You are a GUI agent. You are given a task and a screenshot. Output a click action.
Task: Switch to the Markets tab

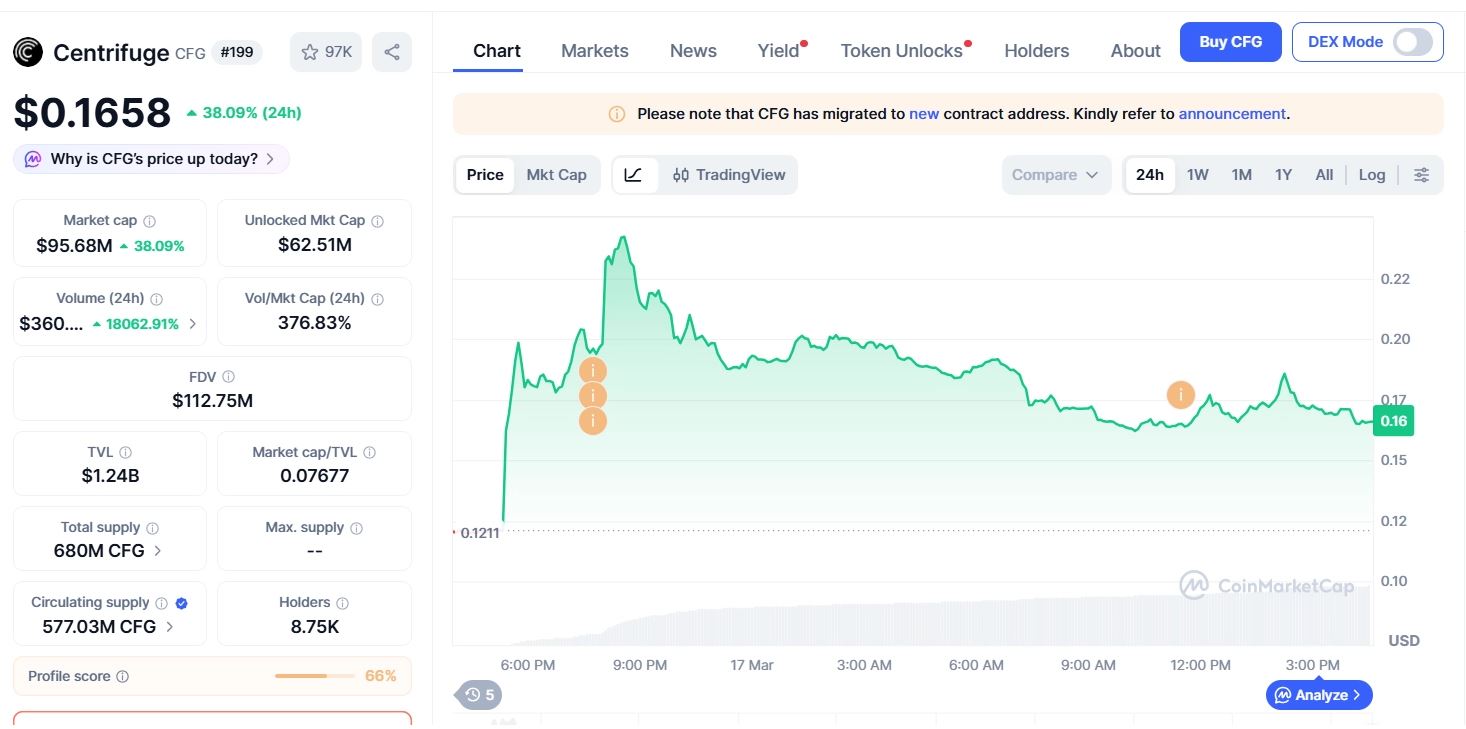(x=595, y=51)
